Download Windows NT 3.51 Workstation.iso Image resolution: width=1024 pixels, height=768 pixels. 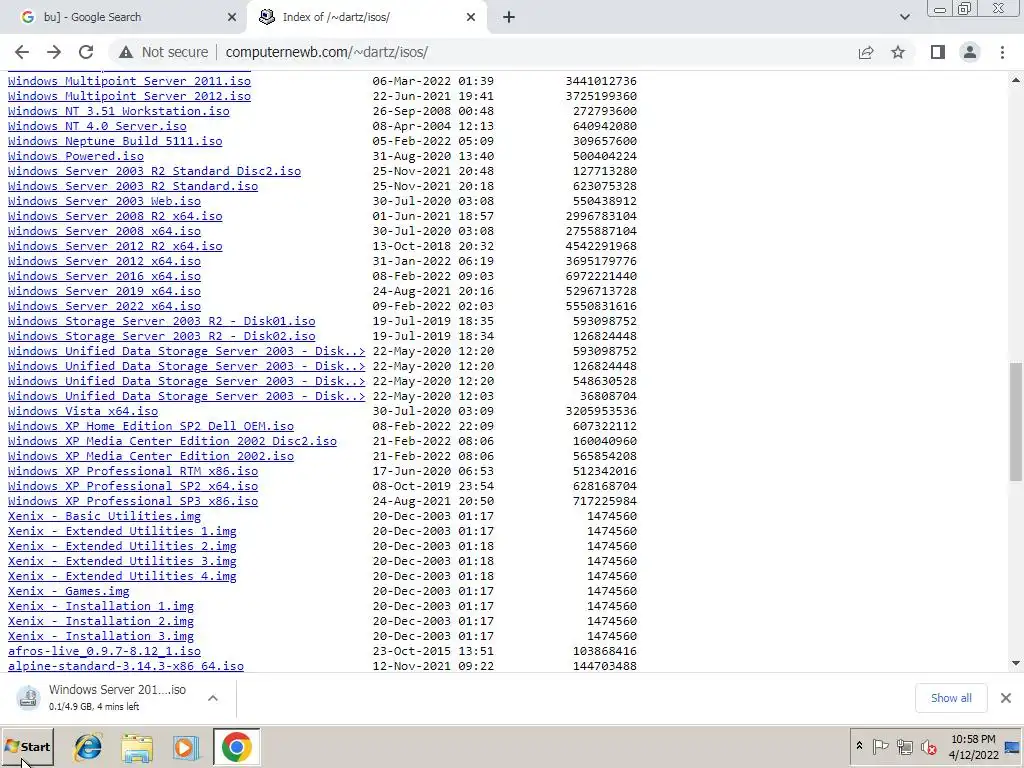tap(118, 111)
